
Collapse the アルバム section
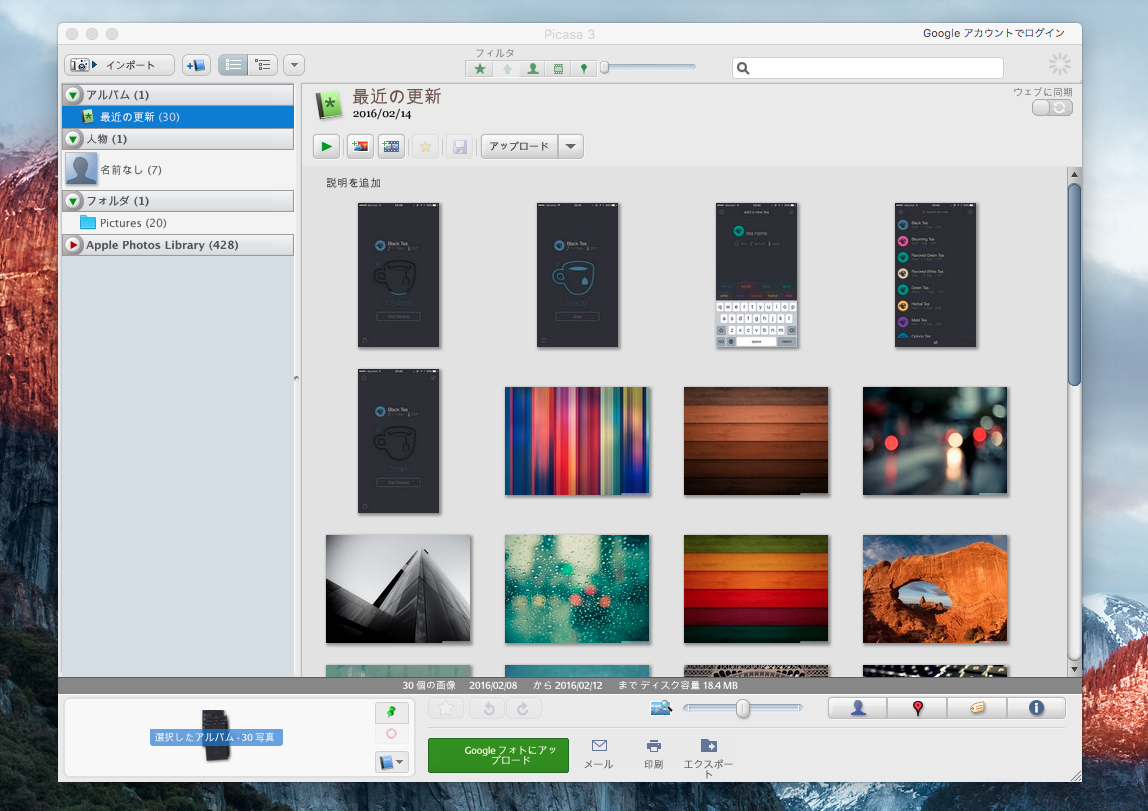click(73, 95)
